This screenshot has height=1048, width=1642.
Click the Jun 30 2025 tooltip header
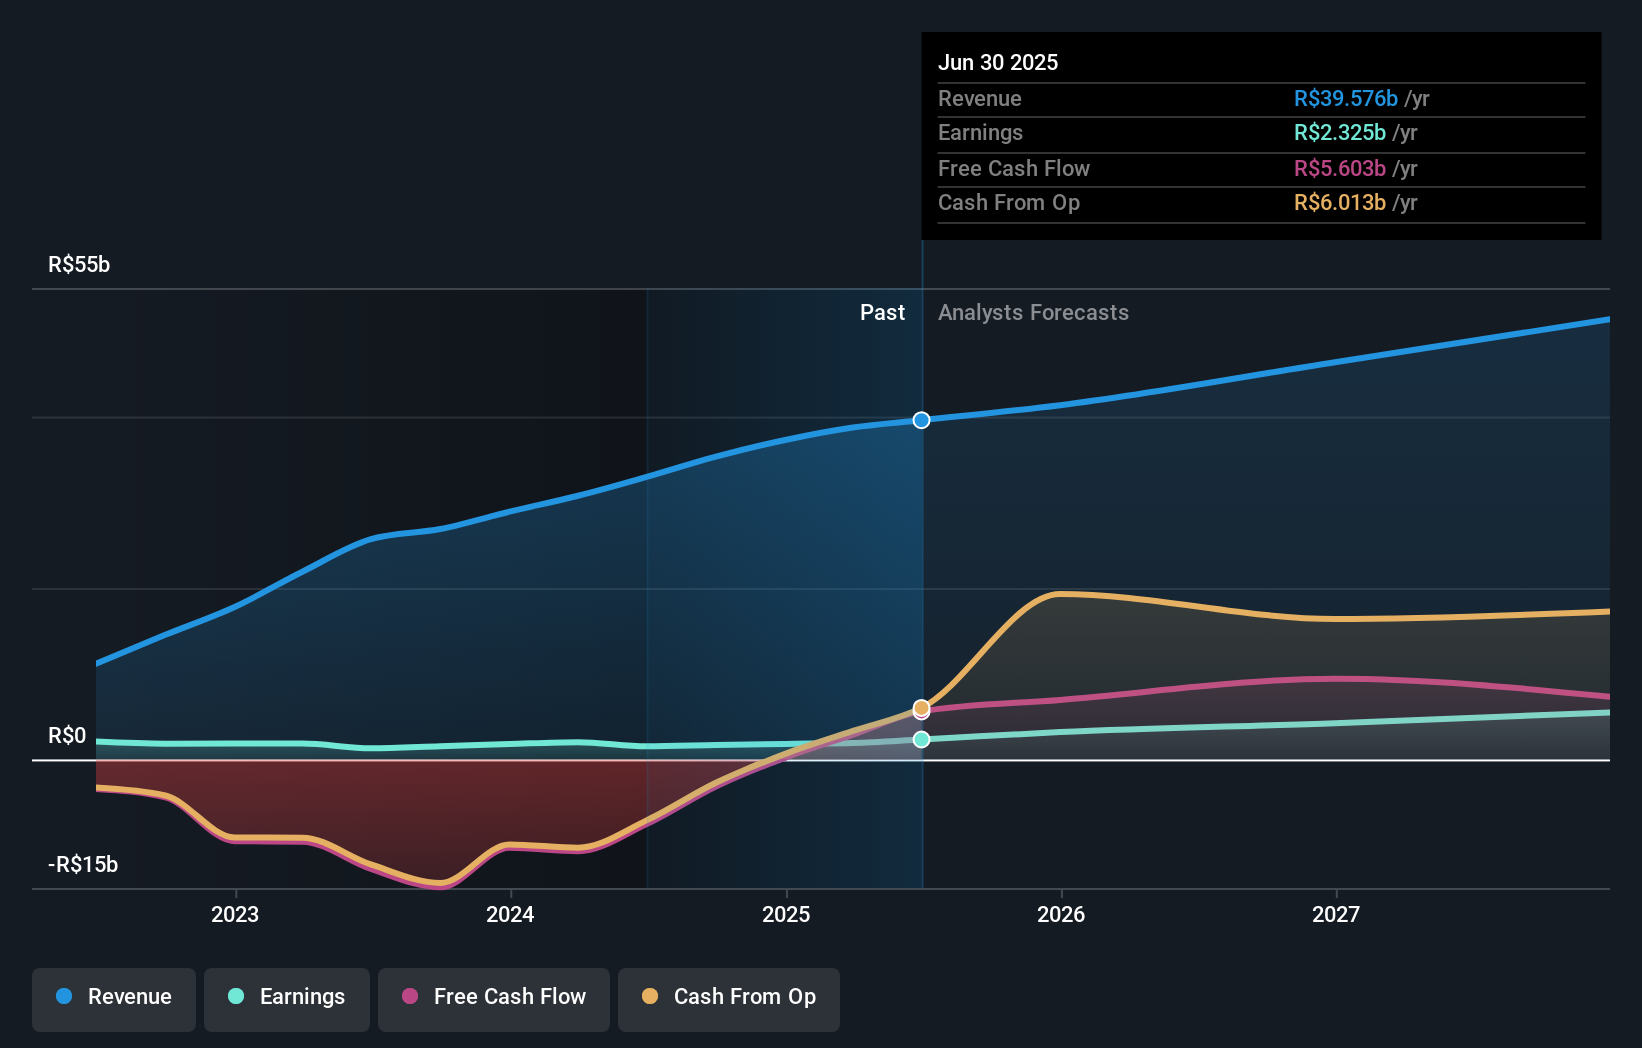[x=998, y=62]
